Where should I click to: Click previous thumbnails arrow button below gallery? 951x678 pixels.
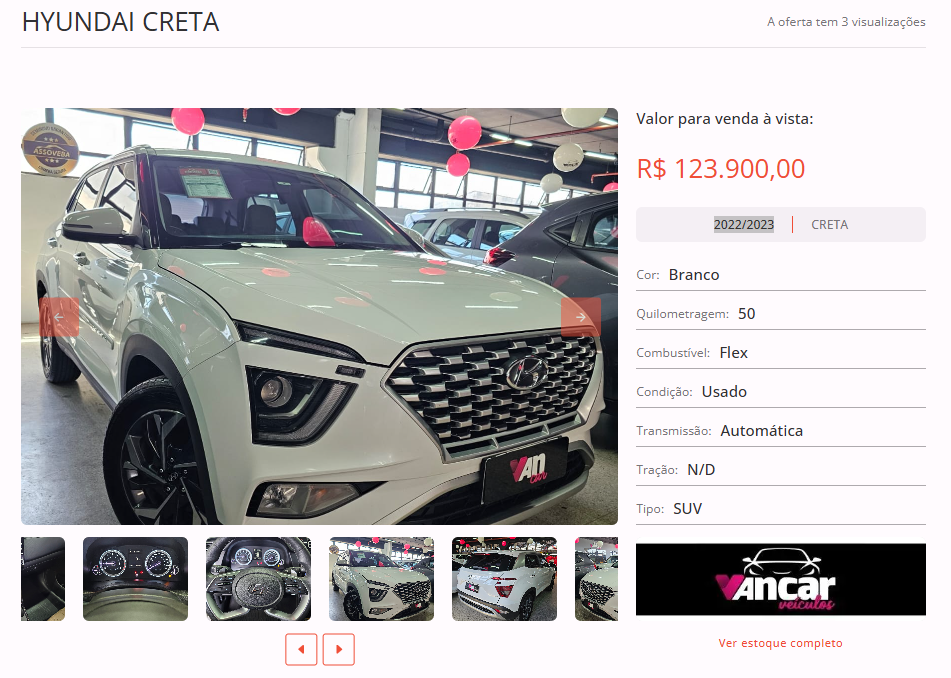[x=301, y=649]
